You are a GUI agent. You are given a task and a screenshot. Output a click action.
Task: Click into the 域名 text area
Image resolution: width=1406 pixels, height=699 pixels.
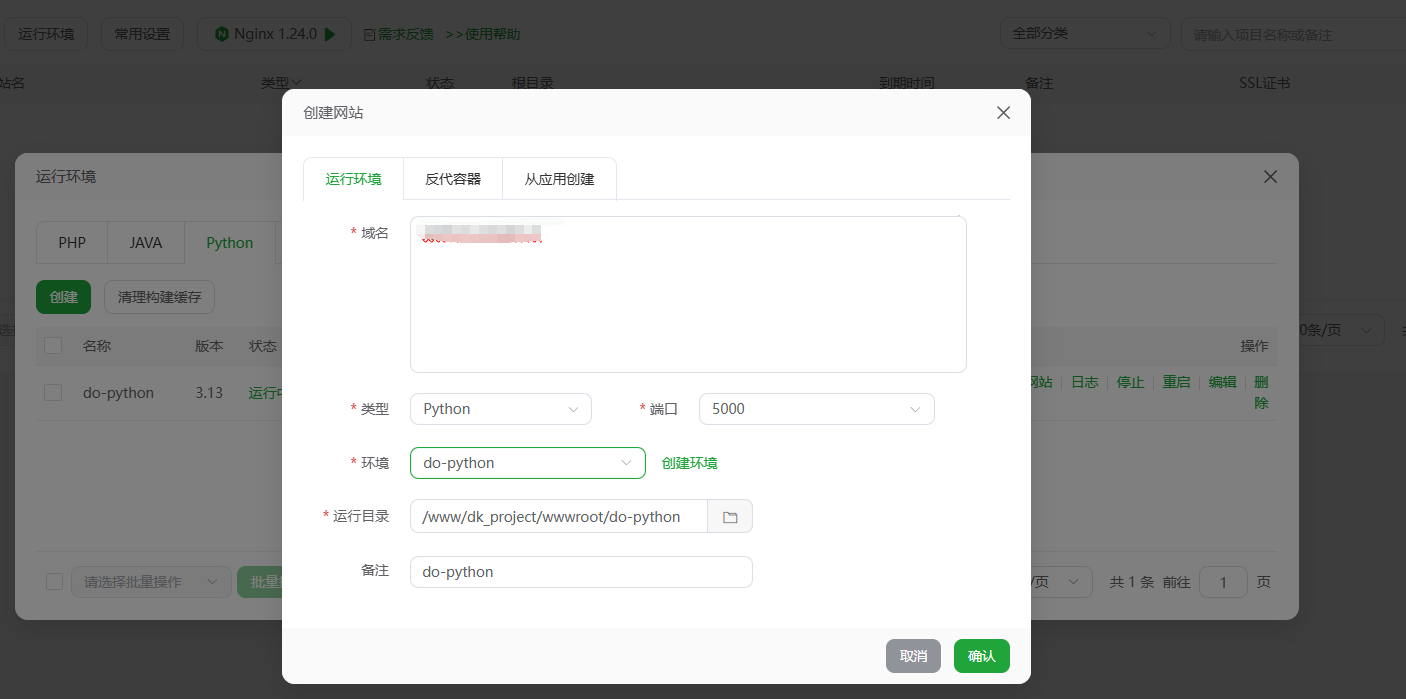[688, 300]
